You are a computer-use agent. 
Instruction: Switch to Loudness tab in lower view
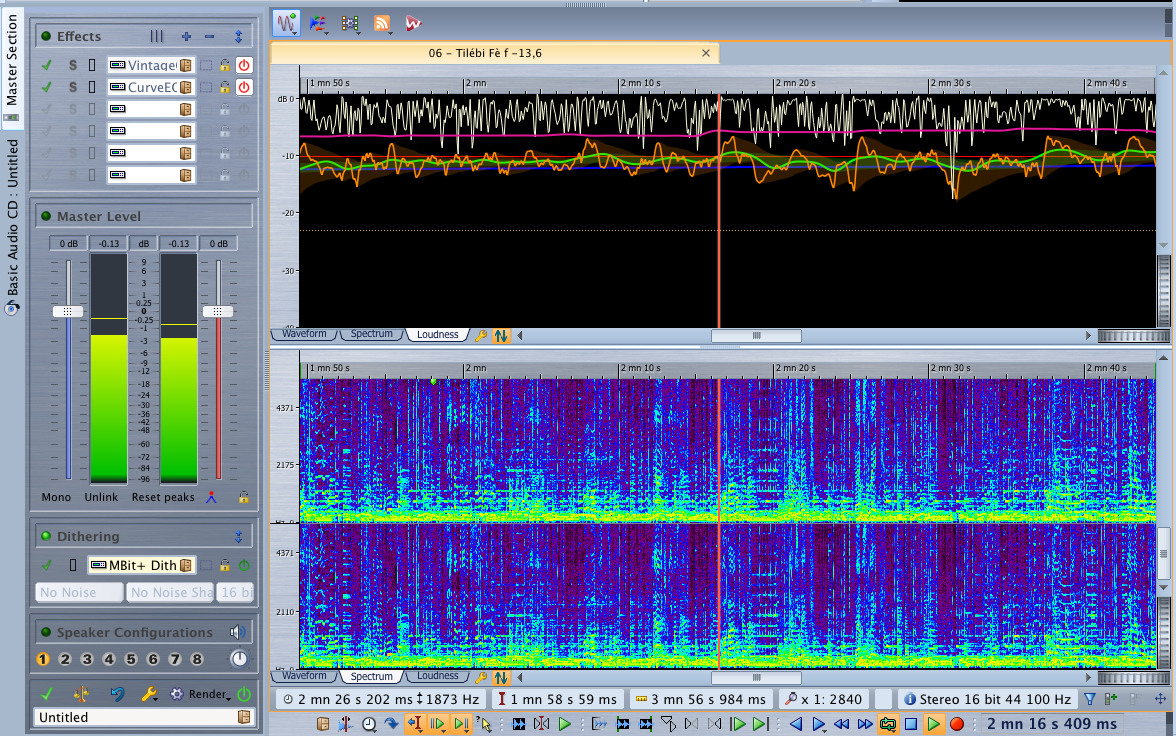437,676
